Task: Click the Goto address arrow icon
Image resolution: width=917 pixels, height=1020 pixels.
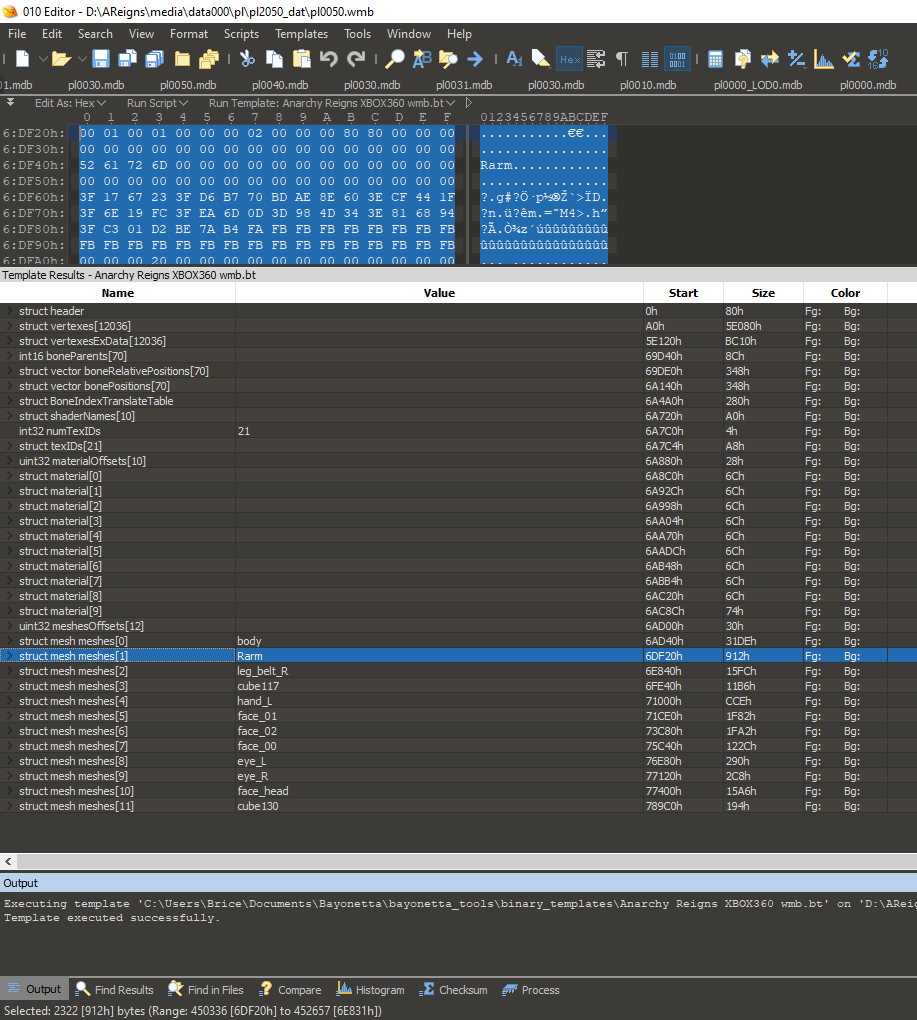Action: click(473, 59)
